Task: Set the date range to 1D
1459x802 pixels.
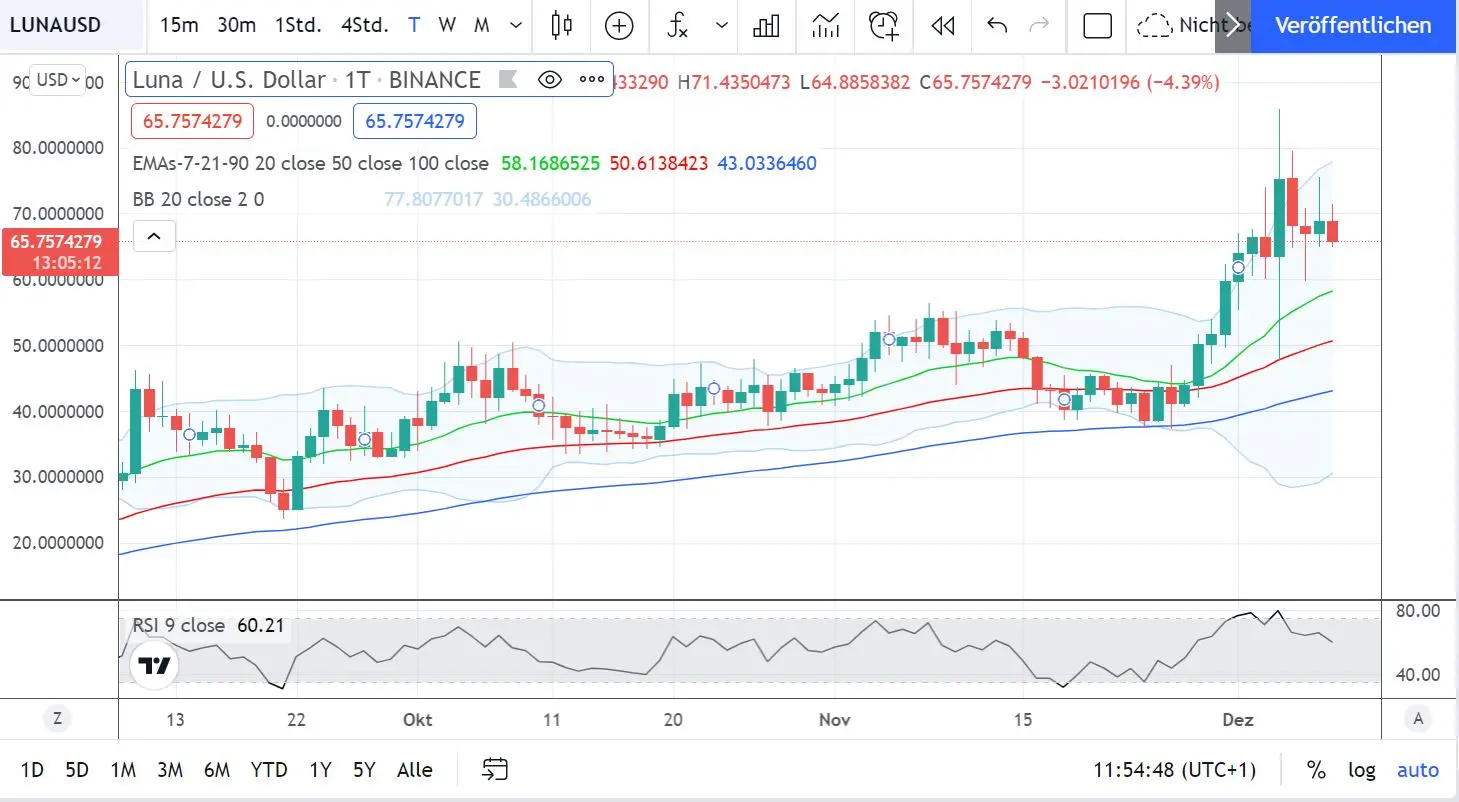Action: point(32,770)
